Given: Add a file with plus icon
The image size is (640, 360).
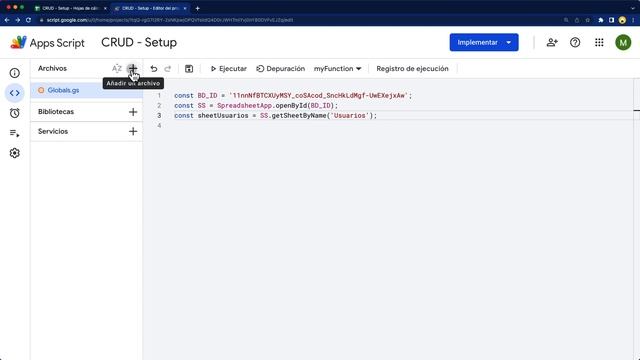Looking at the screenshot, I should (132, 69).
